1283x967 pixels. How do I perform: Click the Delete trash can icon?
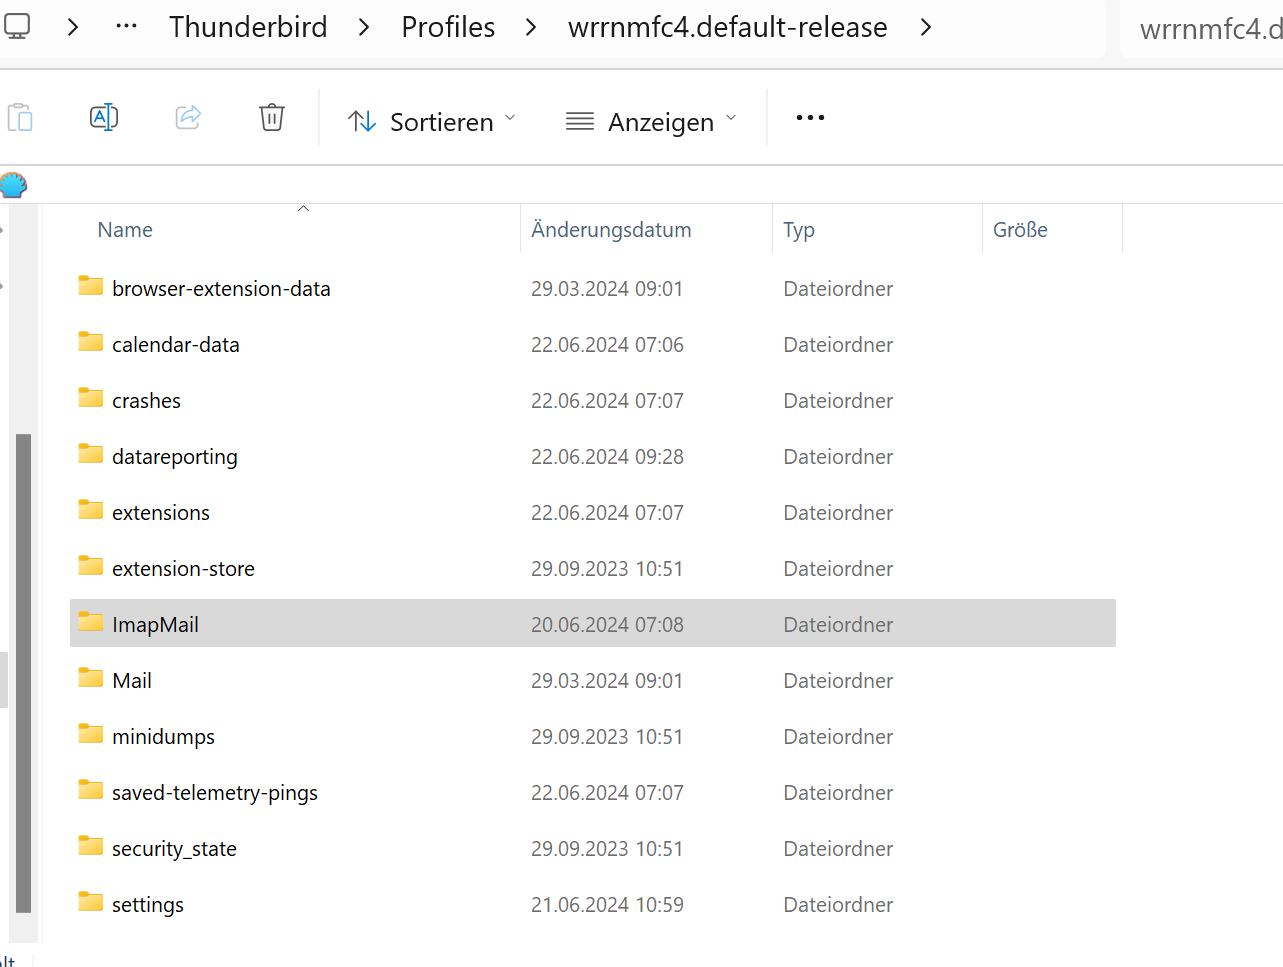[x=272, y=118]
